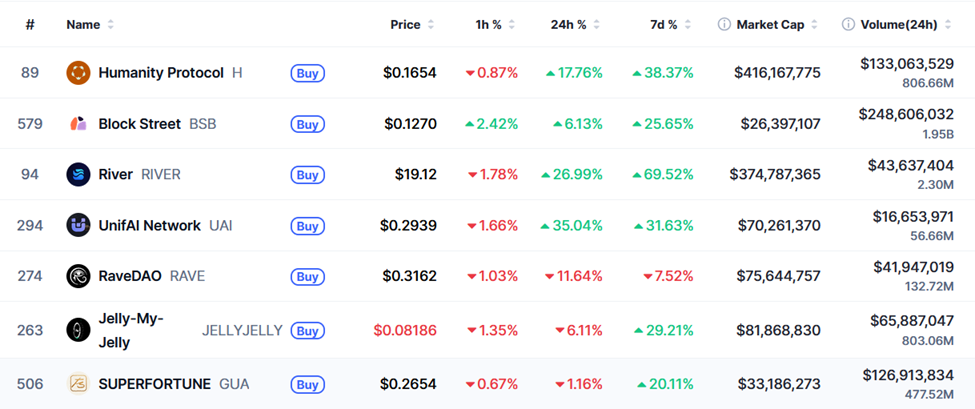Click the Jelly-My-Jelly coin logo
Image resolution: width=975 pixels, height=409 pixels.
(x=78, y=329)
